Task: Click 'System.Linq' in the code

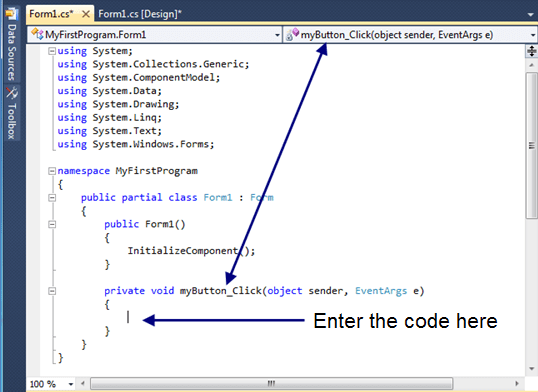Action: coord(125,118)
